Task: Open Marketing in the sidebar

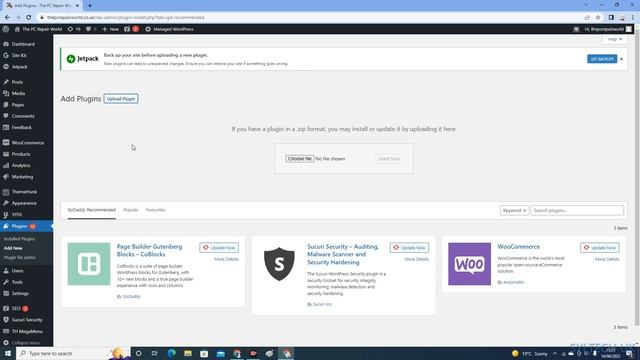Action: point(22,177)
